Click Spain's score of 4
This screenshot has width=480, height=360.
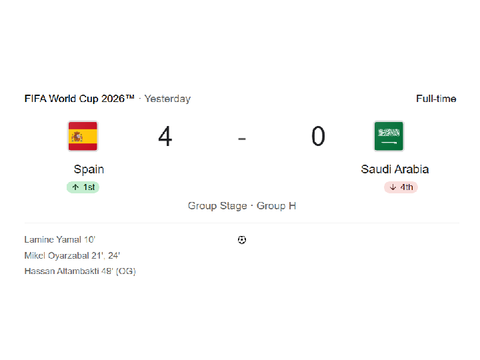click(x=165, y=136)
